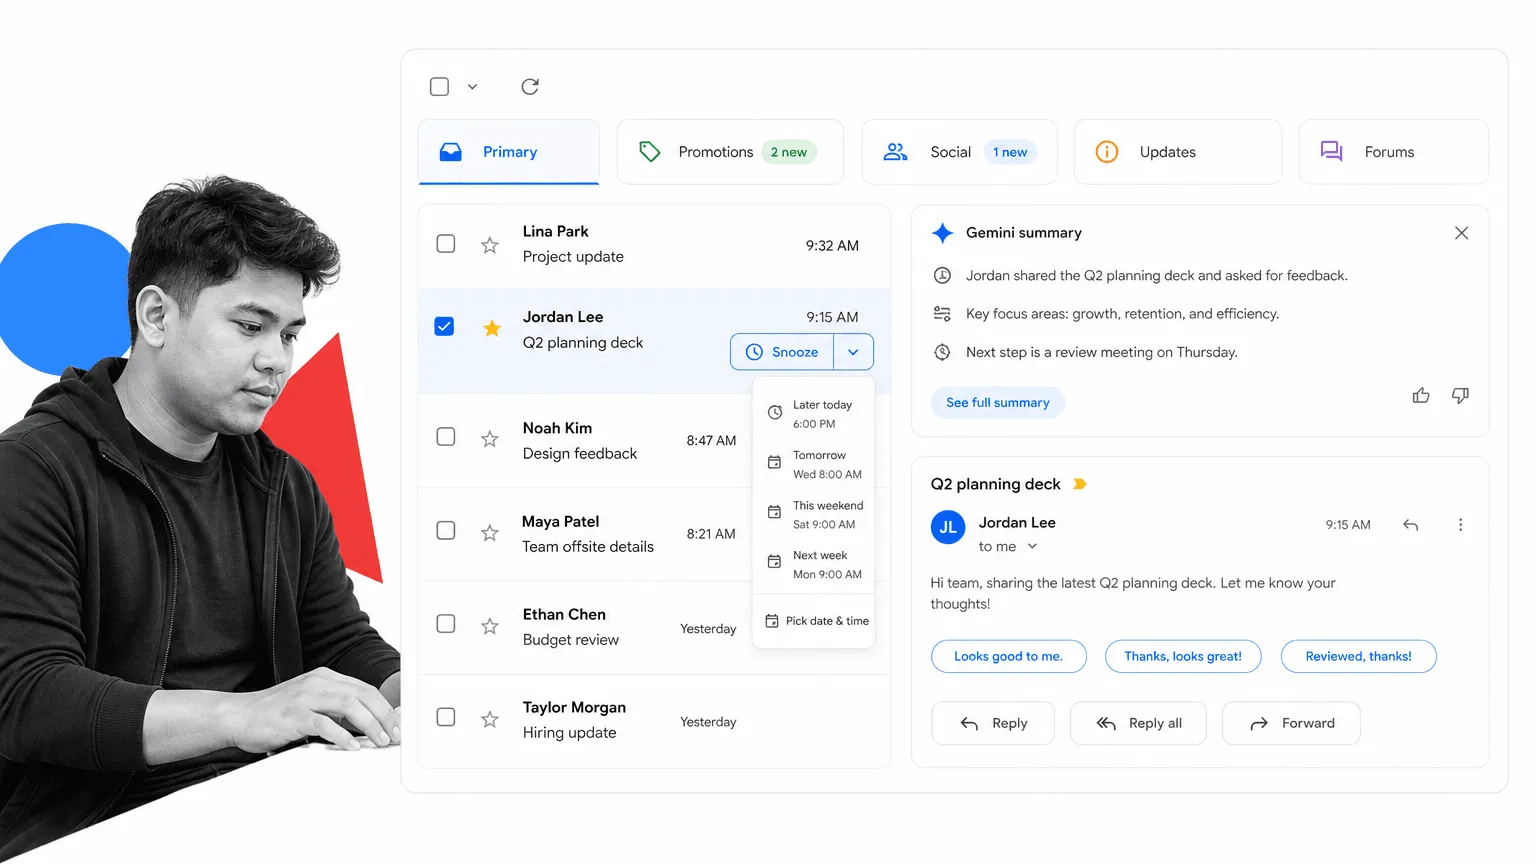Choose This weekend Sat 9:00 AM option
This screenshot has height=864, width=1536.
coord(813,514)
